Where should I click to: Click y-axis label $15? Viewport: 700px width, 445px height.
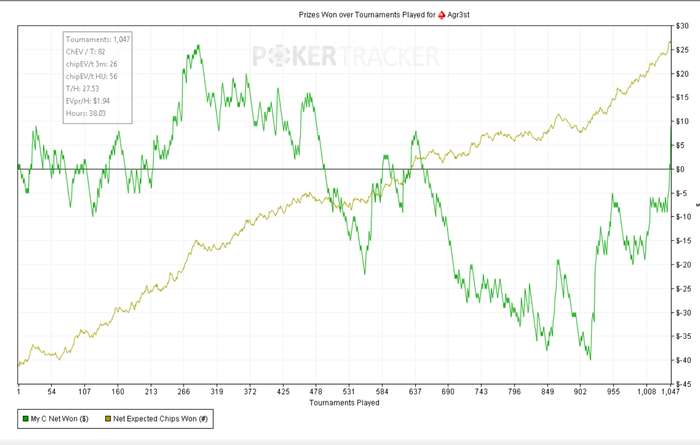coord(682,97)
